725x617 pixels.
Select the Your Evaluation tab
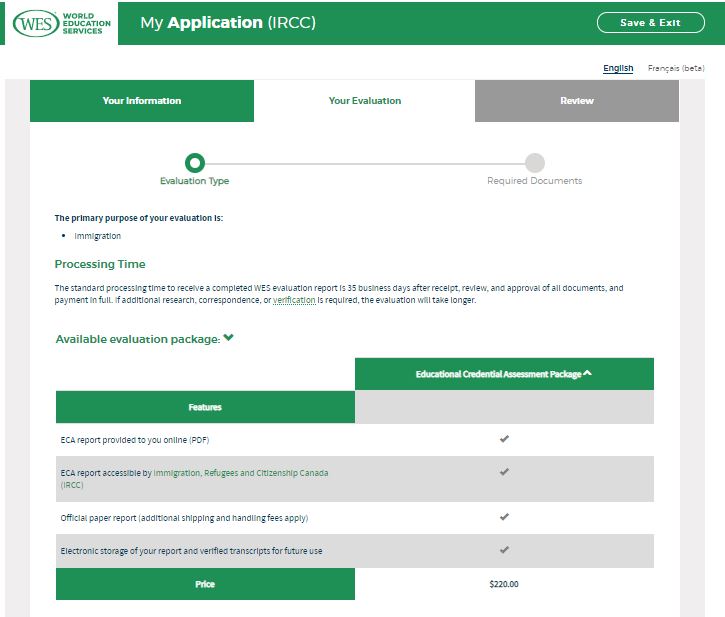364,101
